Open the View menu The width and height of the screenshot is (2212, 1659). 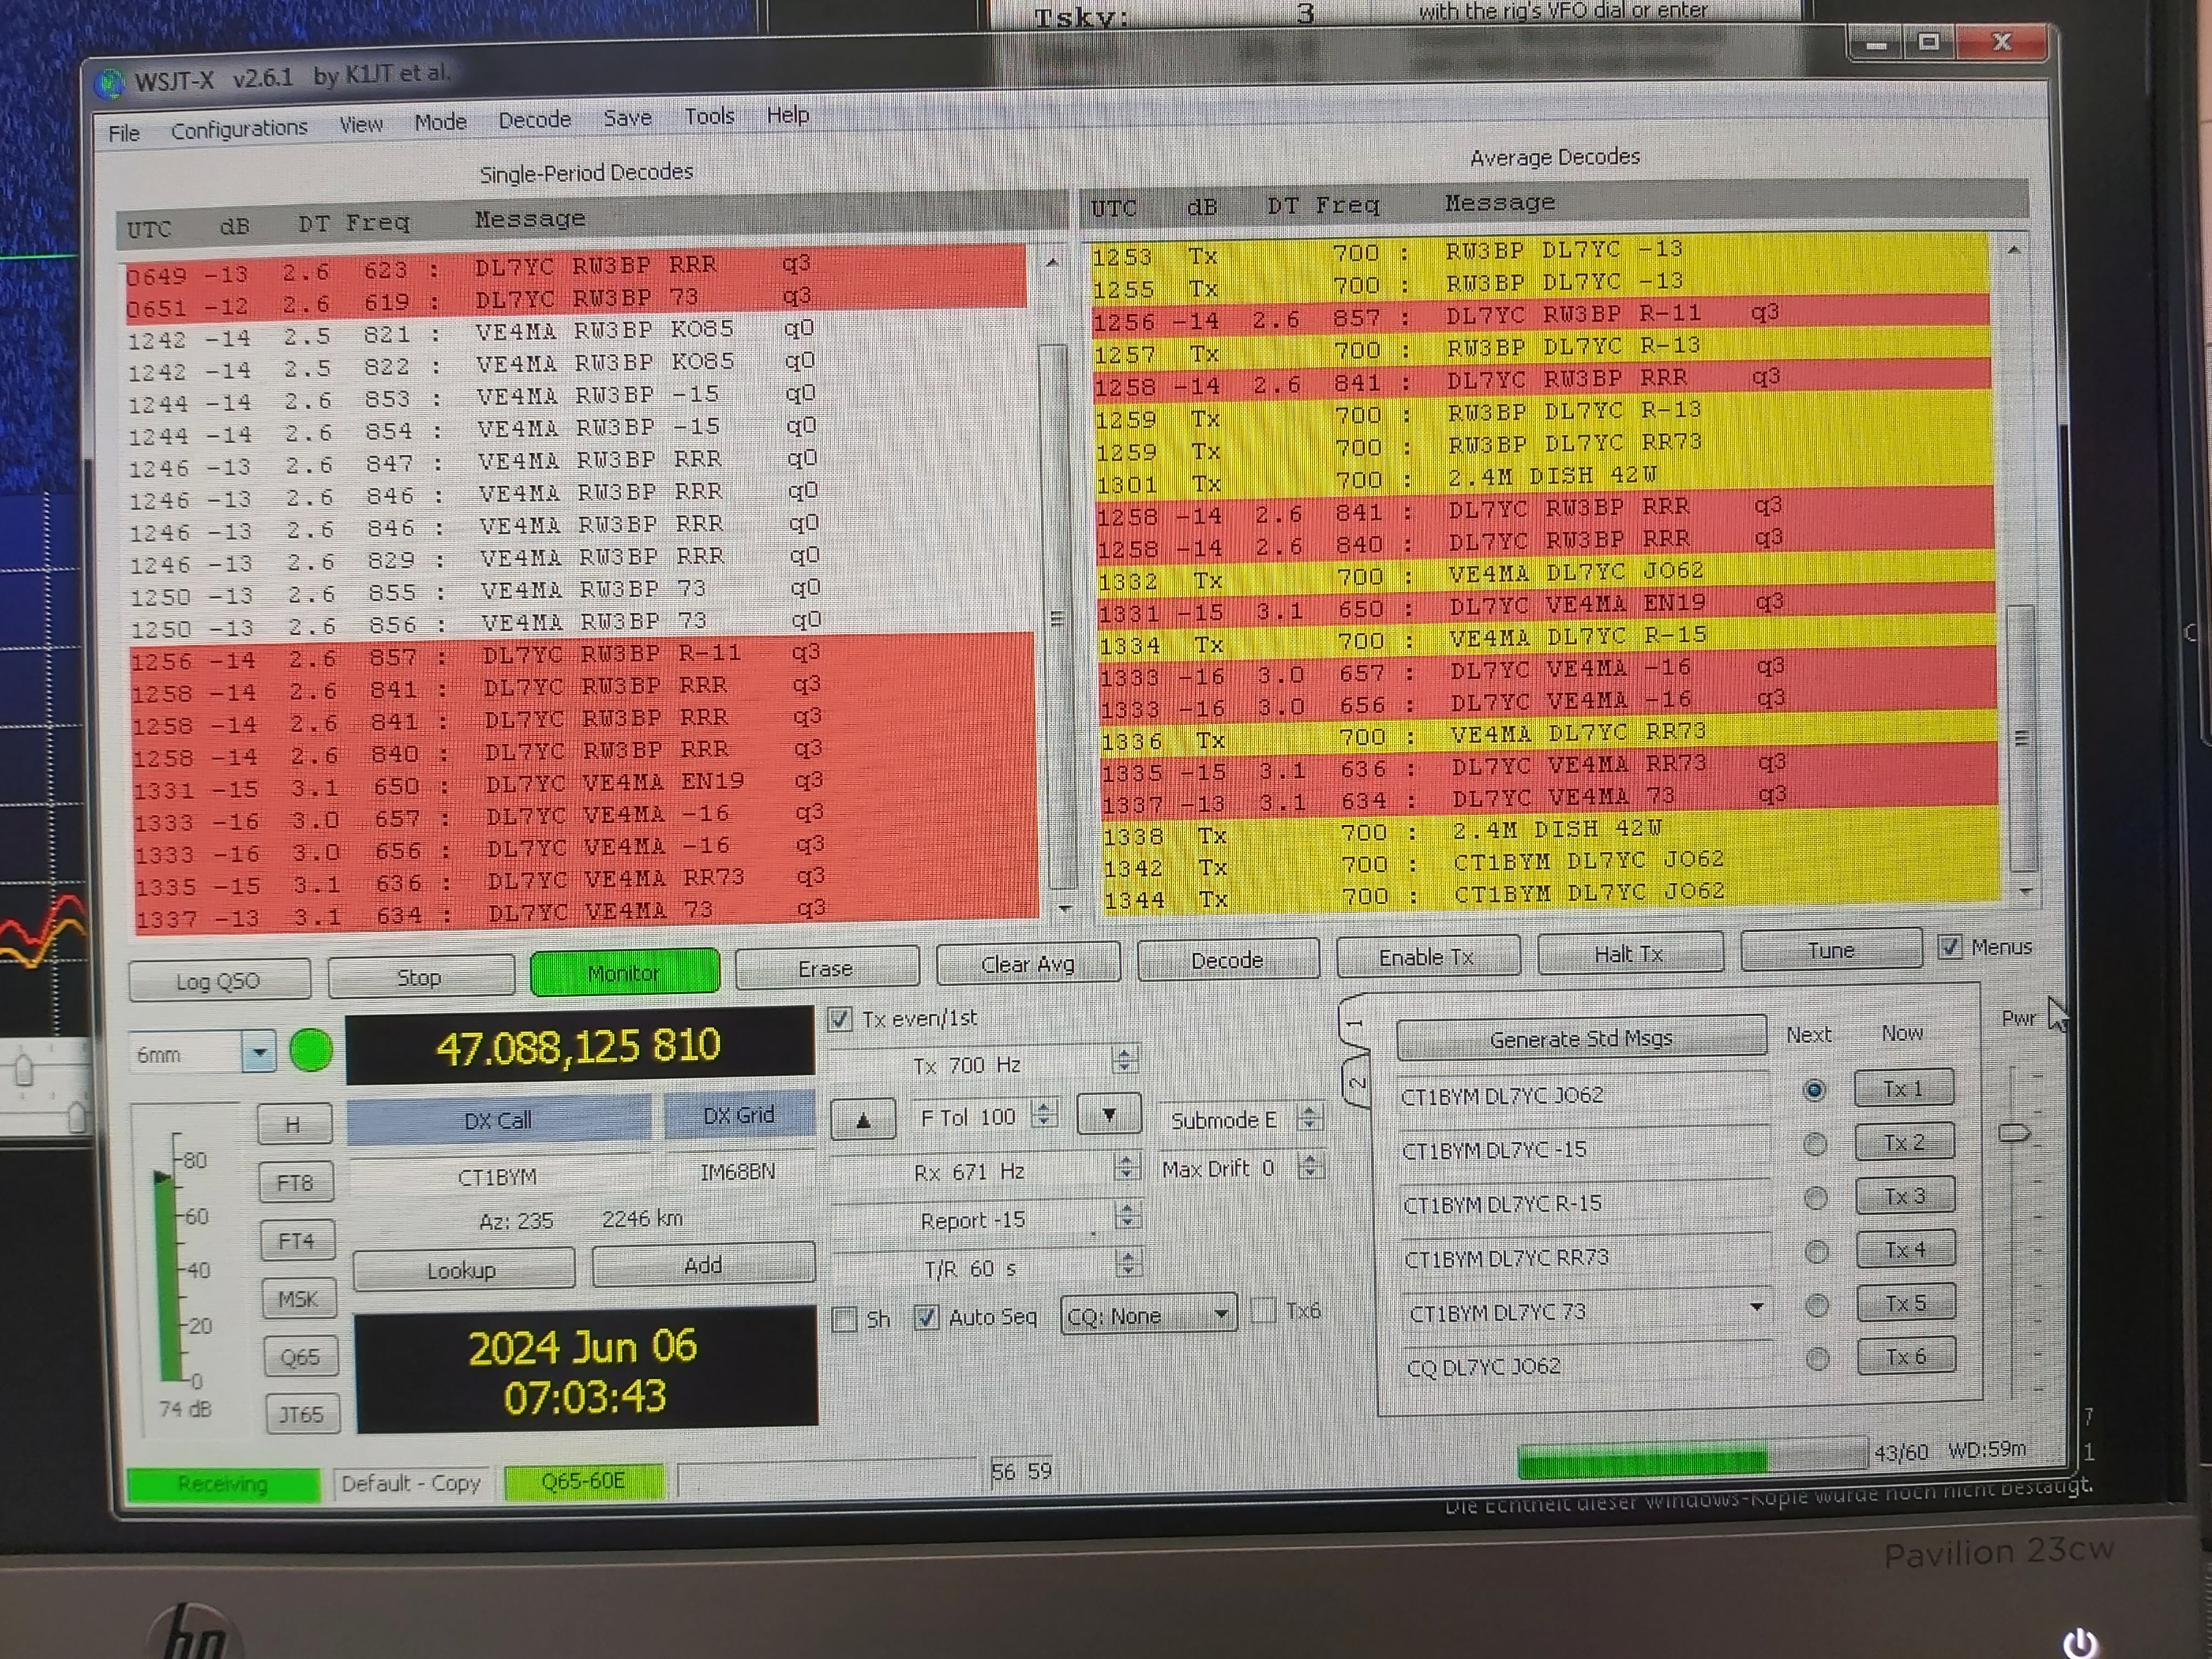click(x=360, y=125)
